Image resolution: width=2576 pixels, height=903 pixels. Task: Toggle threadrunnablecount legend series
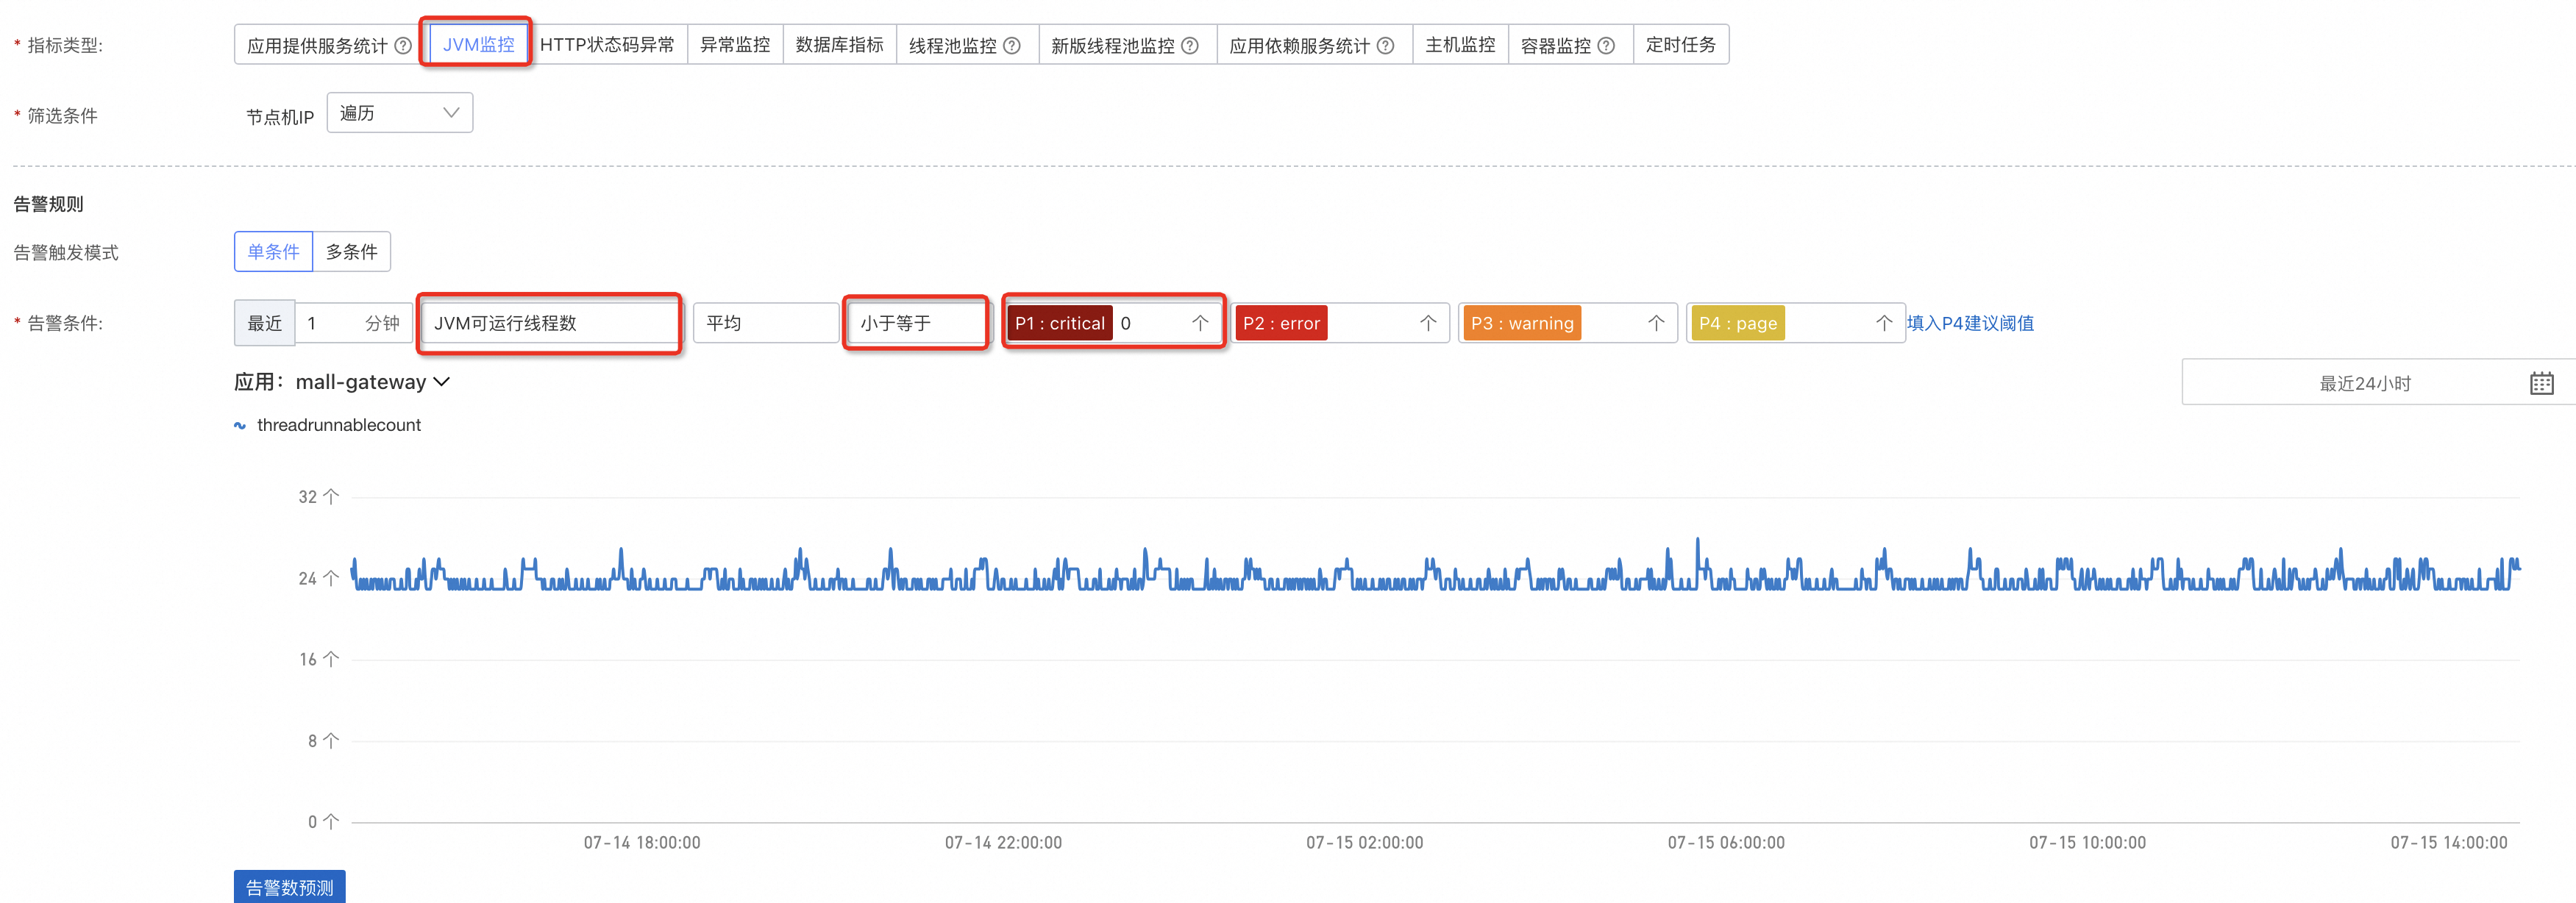(328, 425)
